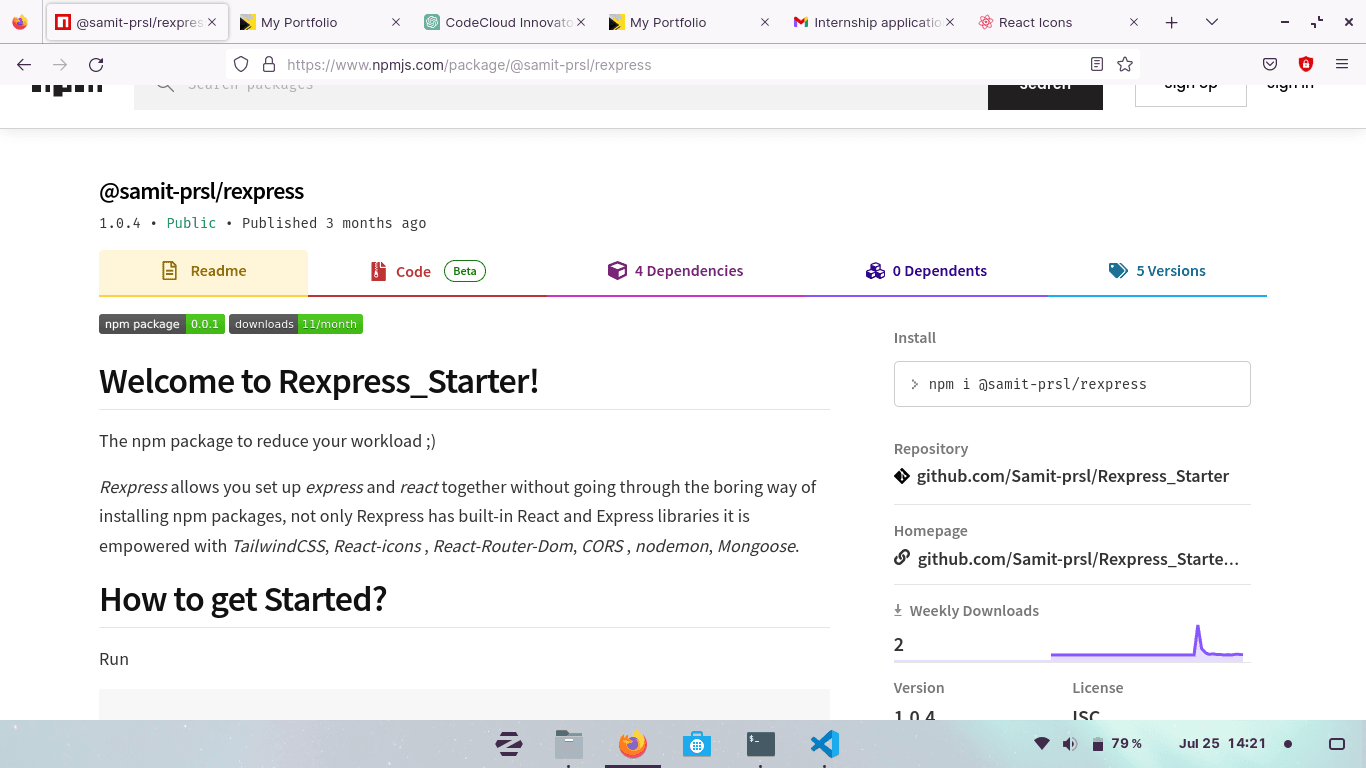Screen dimensions: 1366x768
Task: Open a new browser tab
Action: (1171, 22)
